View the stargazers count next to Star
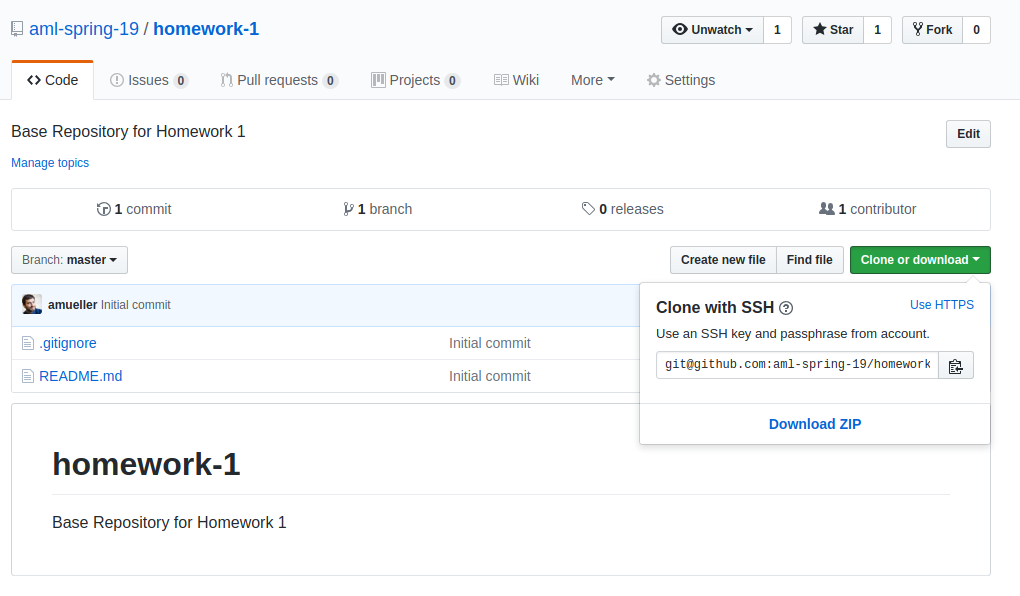Screen dimensions: 1020x596 click(x=878, y=30)
